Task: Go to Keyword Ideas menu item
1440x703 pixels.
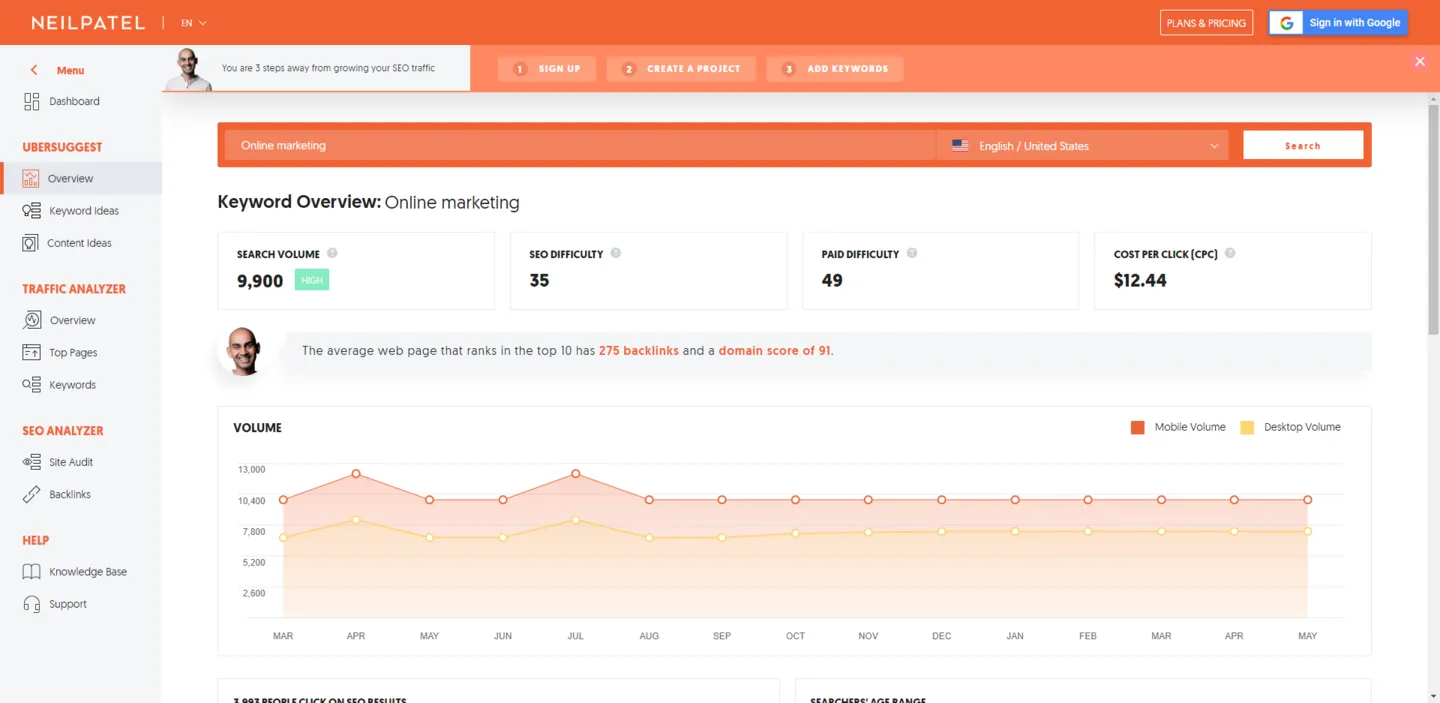Action: pos(84,211)
